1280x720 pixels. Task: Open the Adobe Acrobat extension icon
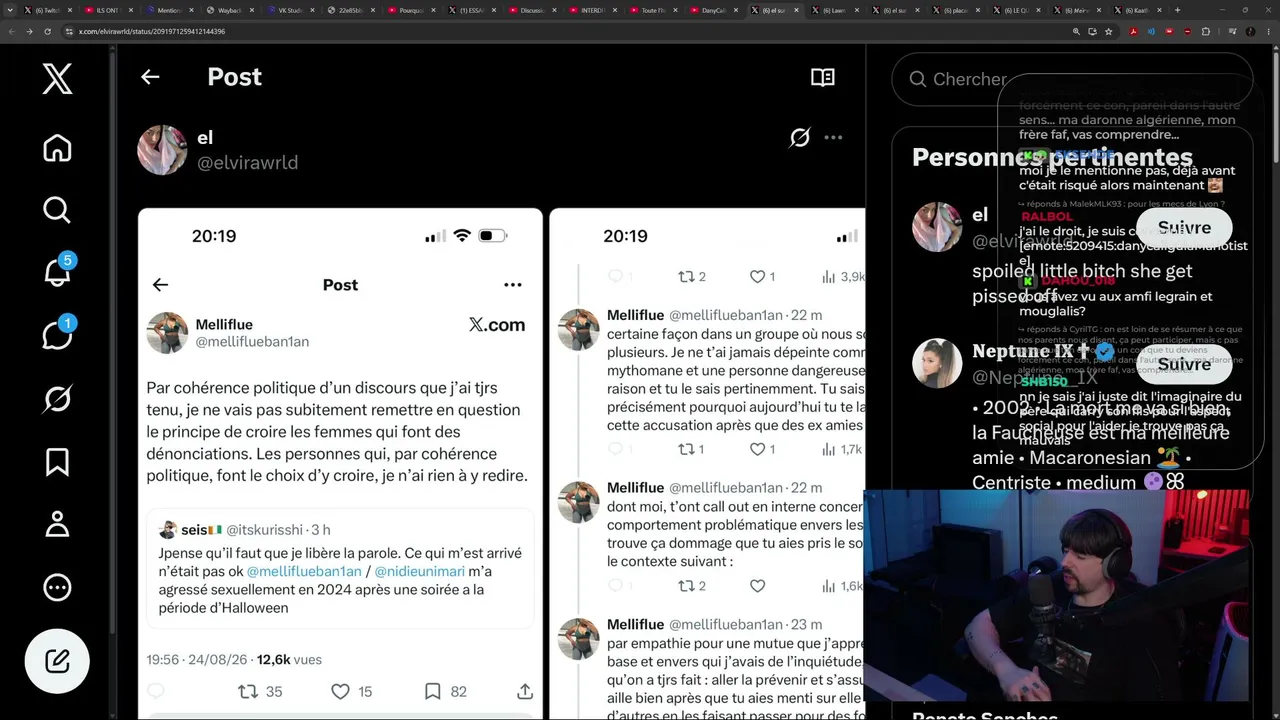[1133, 31]
